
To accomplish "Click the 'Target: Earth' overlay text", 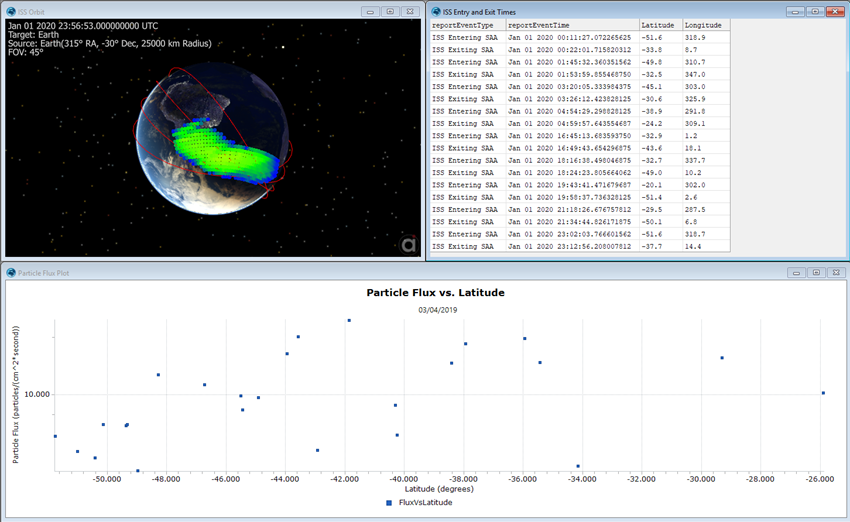I will [x=33, y=35].
